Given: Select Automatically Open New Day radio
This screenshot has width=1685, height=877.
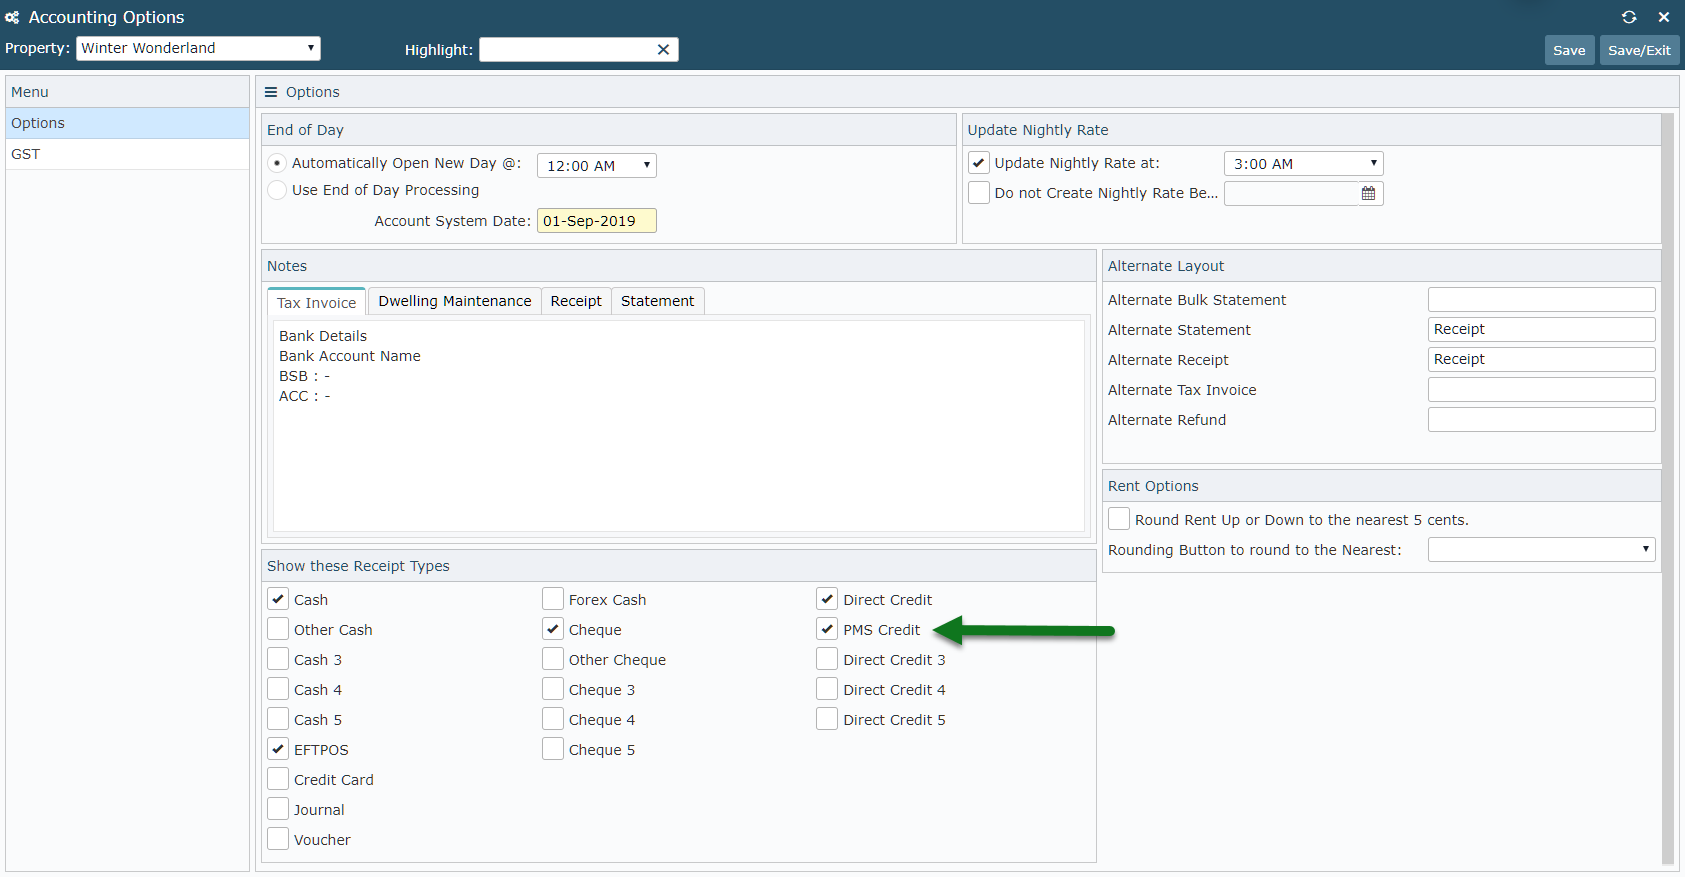Looking at the screenshot, I should pyautogui.click(x=277, y=163).
